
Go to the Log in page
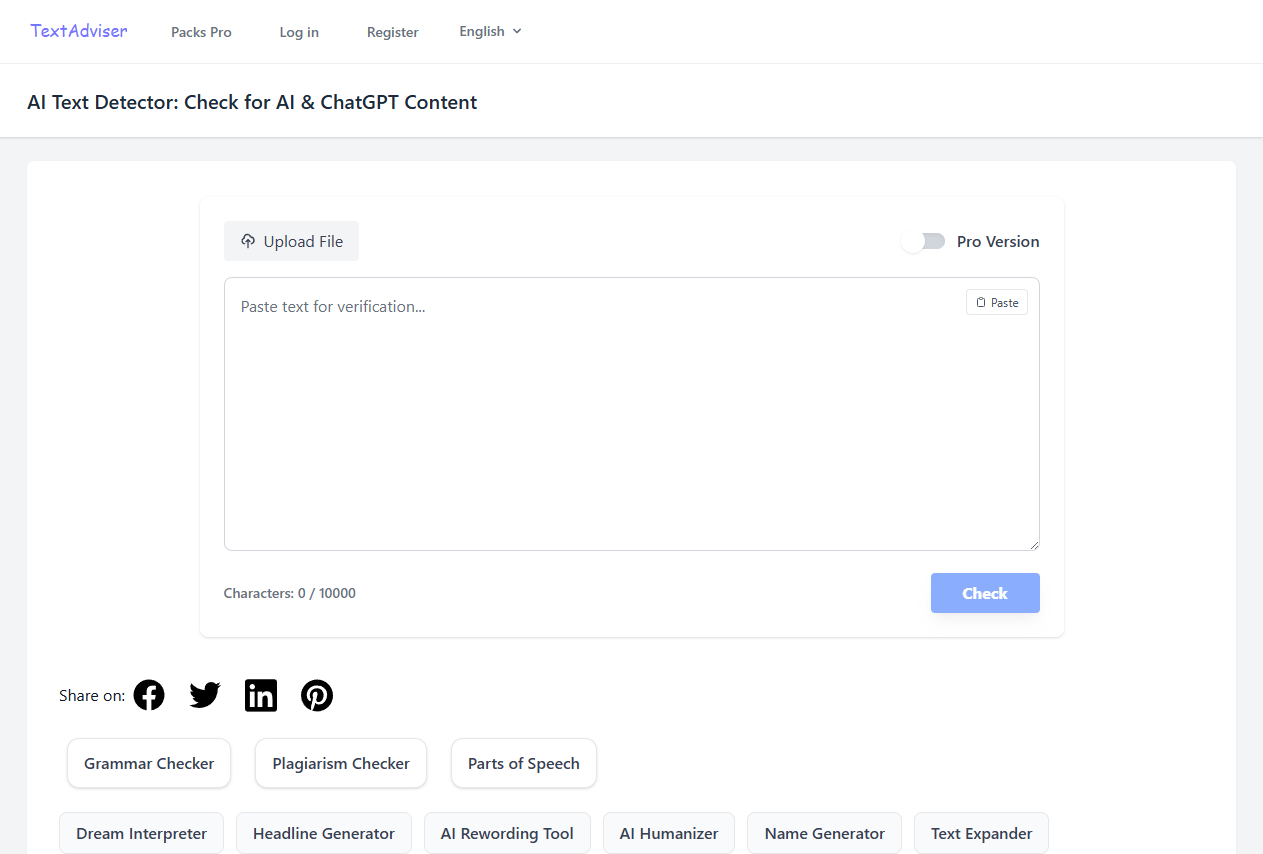[299, 32]
